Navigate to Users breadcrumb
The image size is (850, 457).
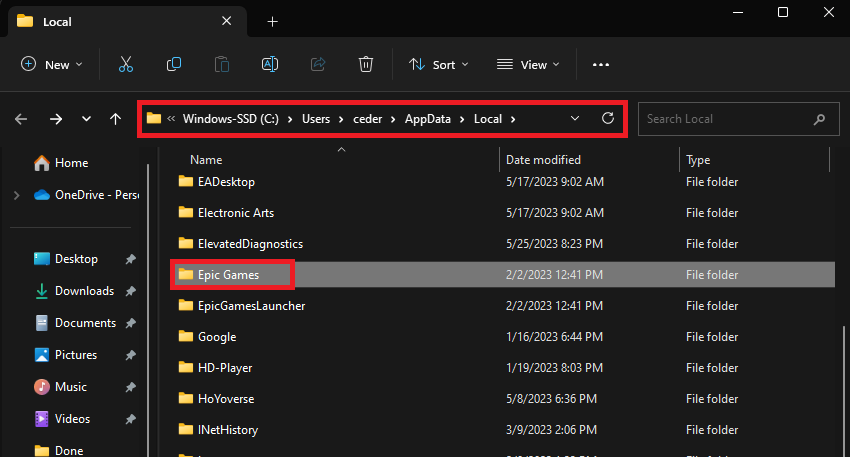pyautogui.click(x=316, y=119)
